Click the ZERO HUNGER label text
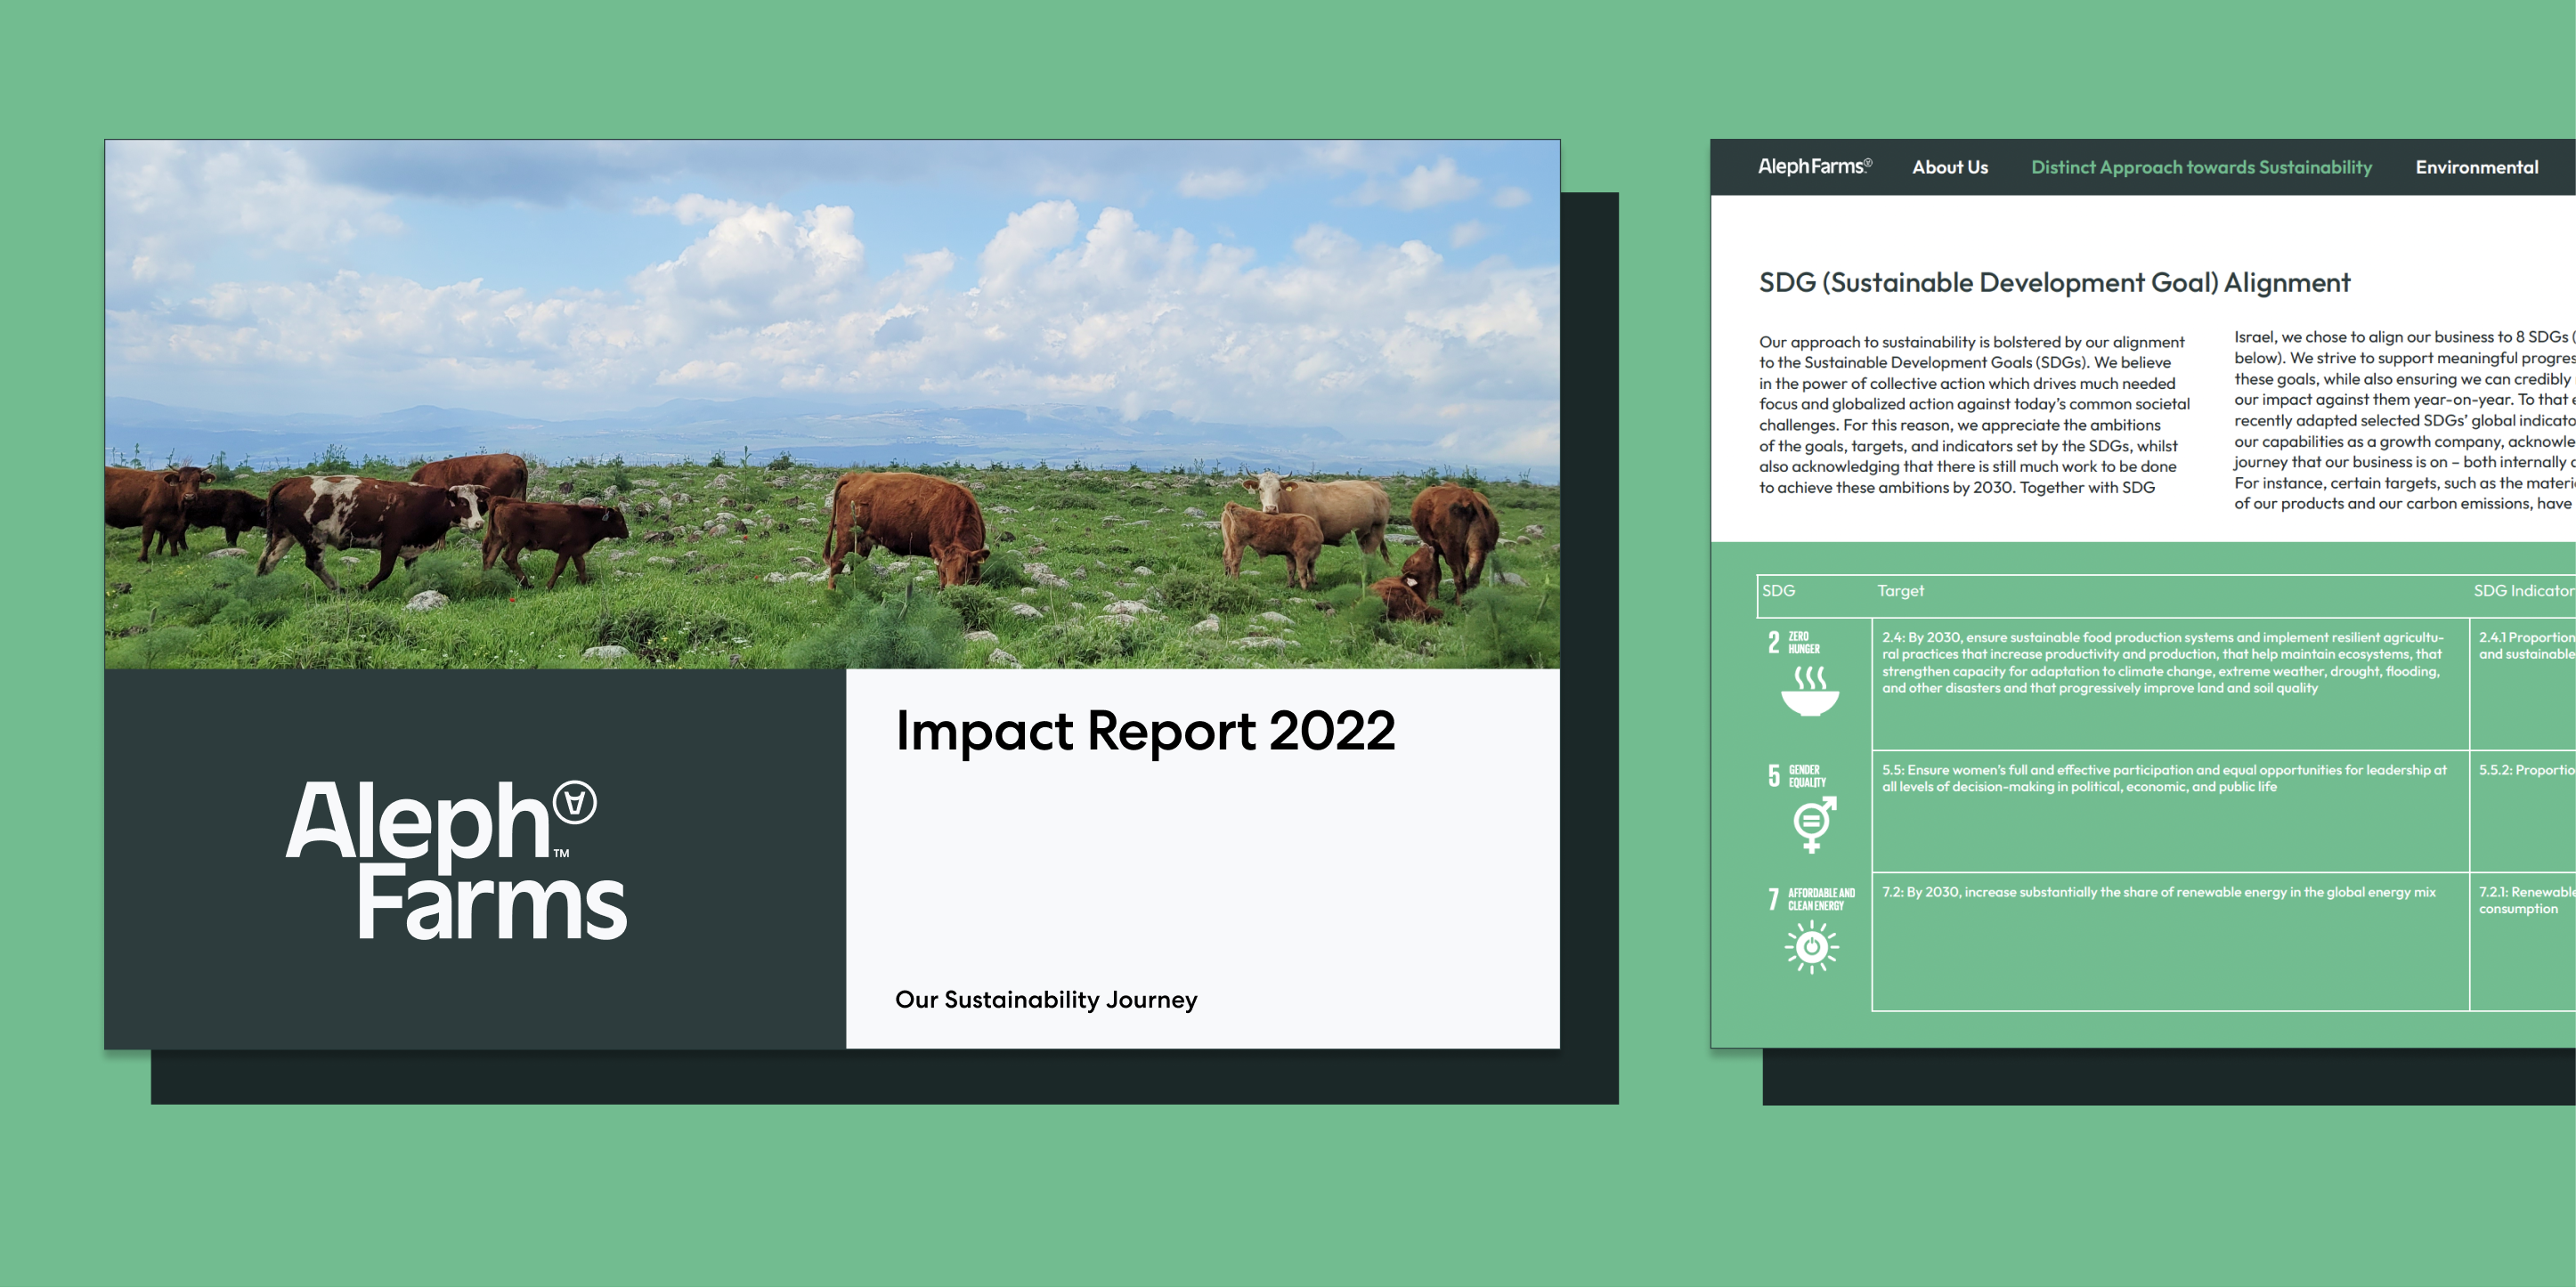This screenshot has height=1288, width=2576. pyautogui.click(x=1804, y=643)
